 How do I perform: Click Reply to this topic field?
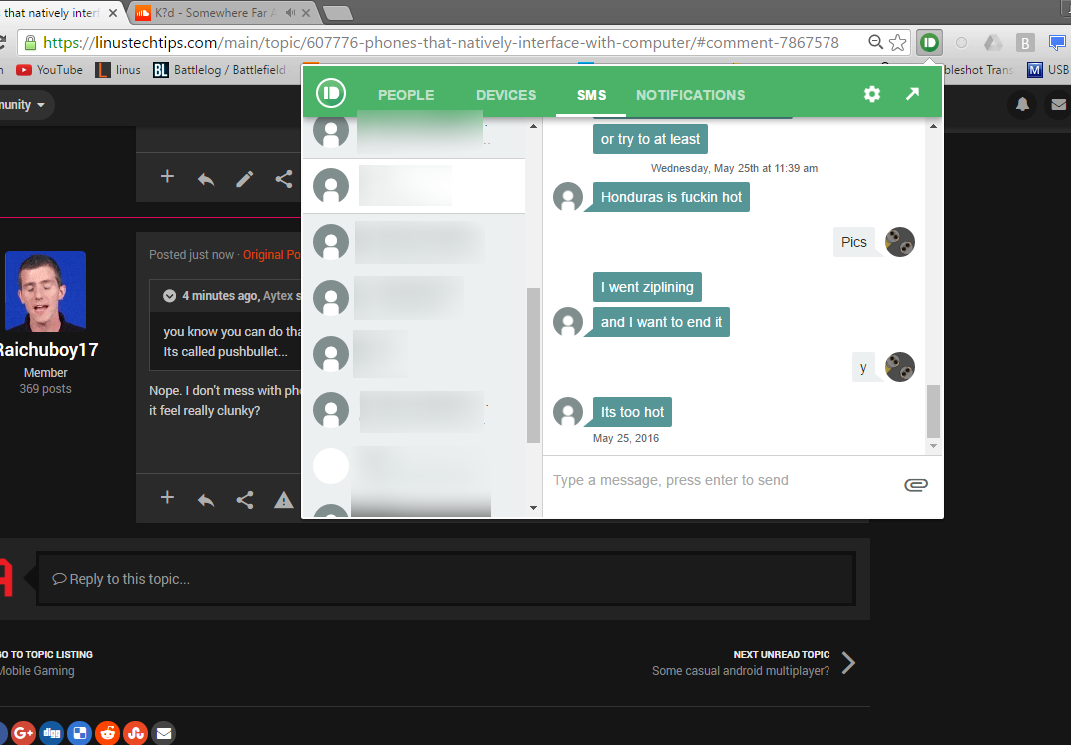[x=445, y=579]
